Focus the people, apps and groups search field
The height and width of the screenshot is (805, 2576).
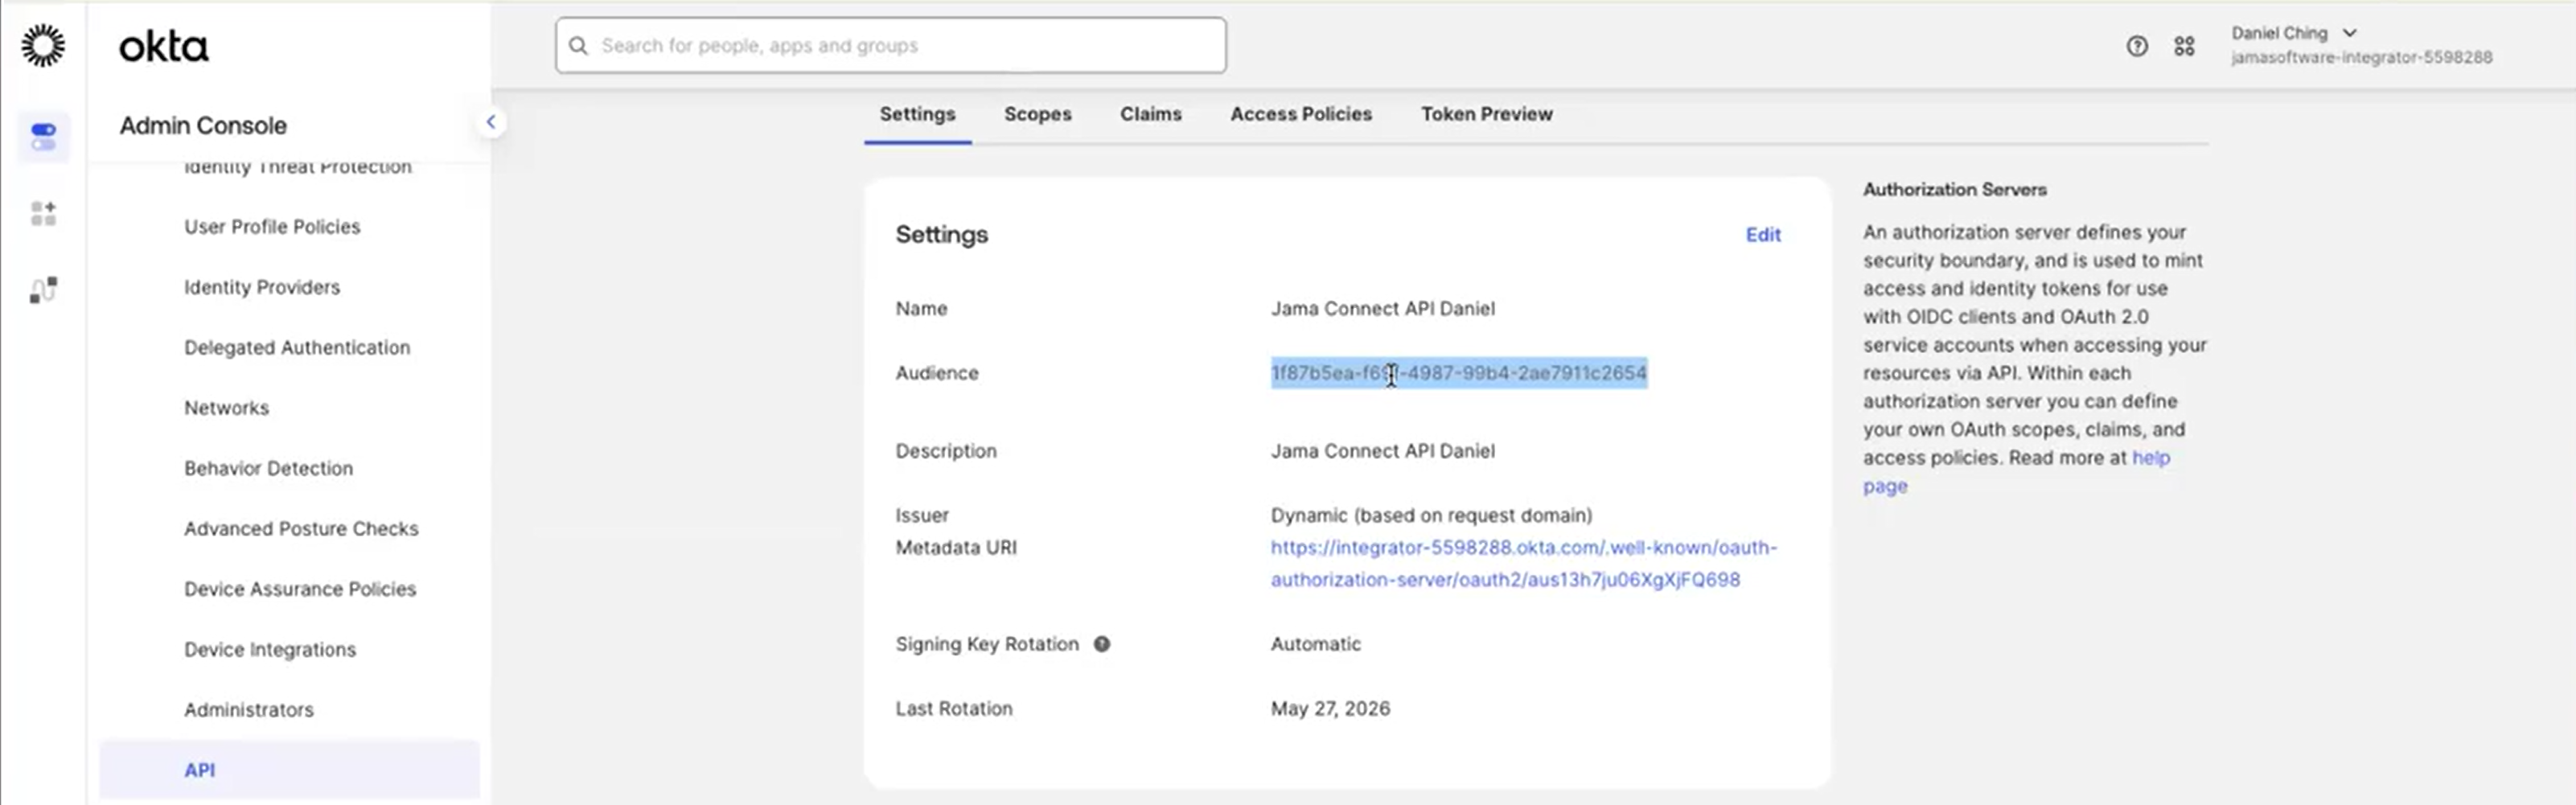(x=890, y=45)
